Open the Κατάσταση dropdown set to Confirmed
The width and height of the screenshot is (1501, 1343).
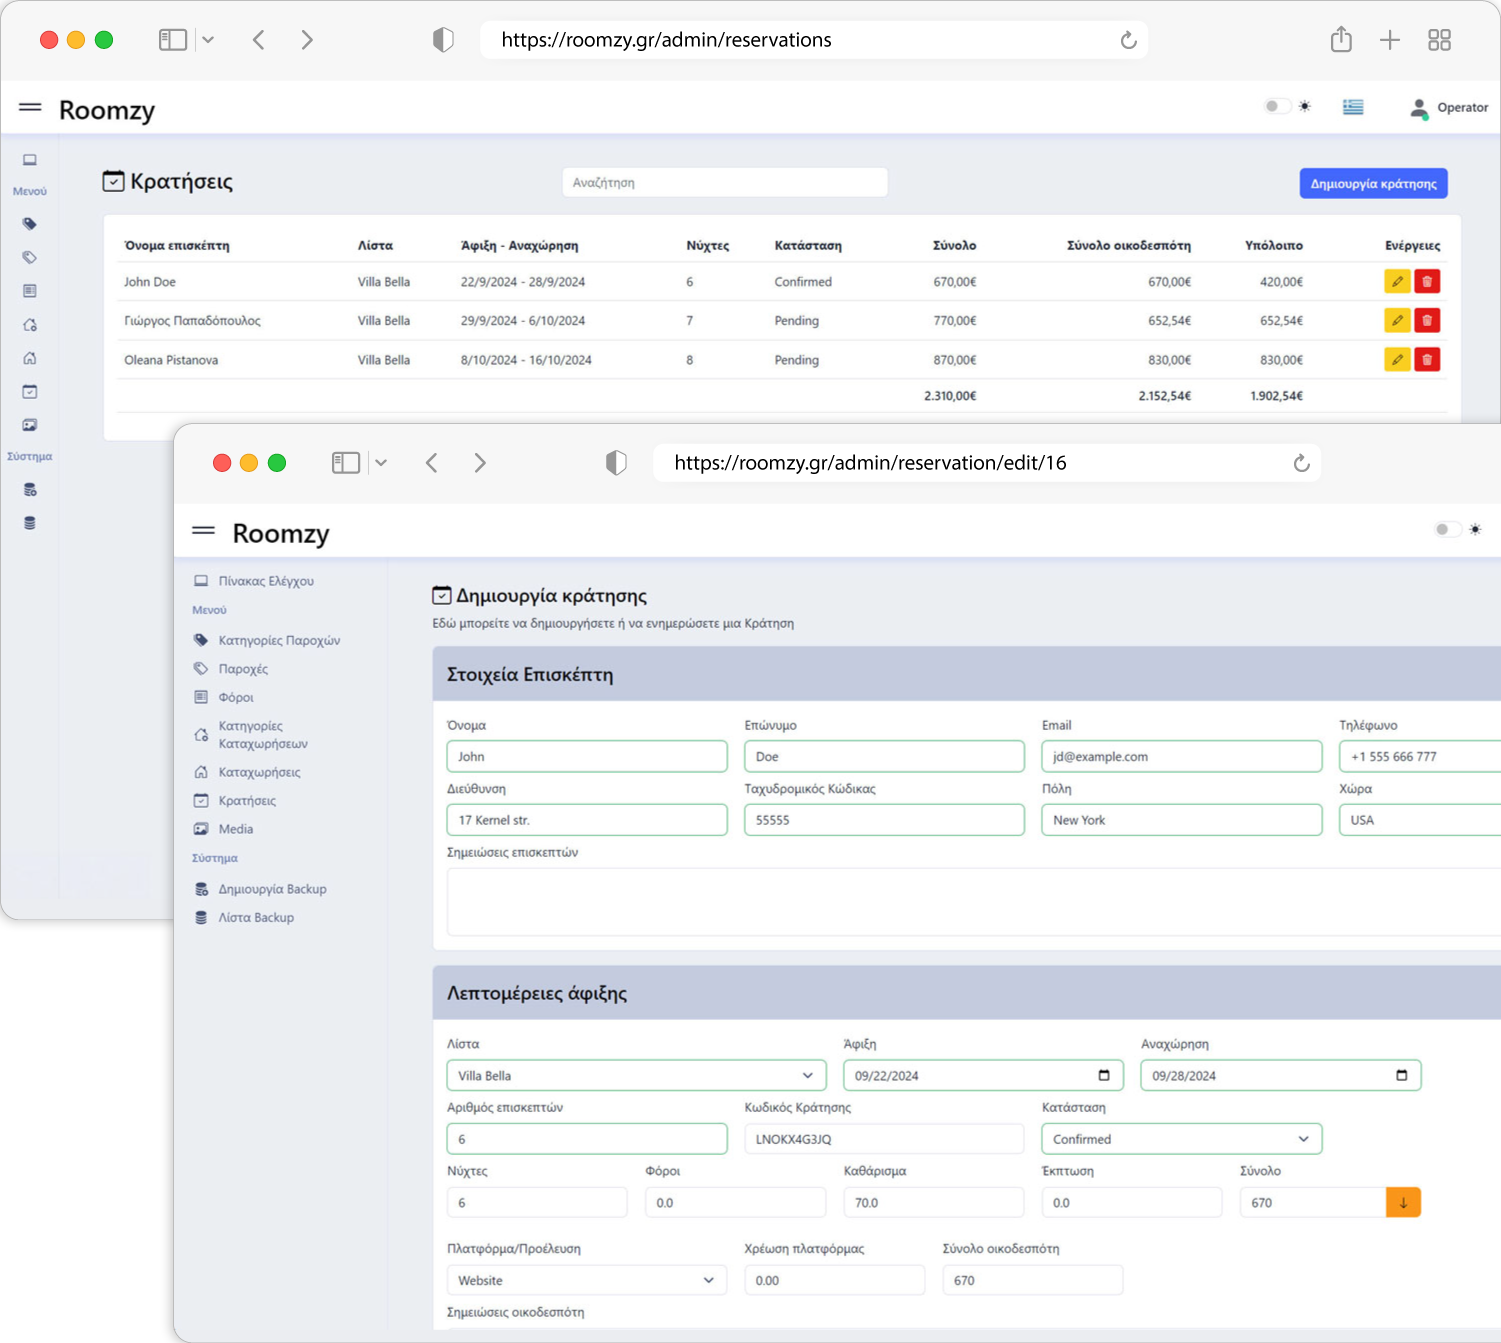pos(1181,1139)
